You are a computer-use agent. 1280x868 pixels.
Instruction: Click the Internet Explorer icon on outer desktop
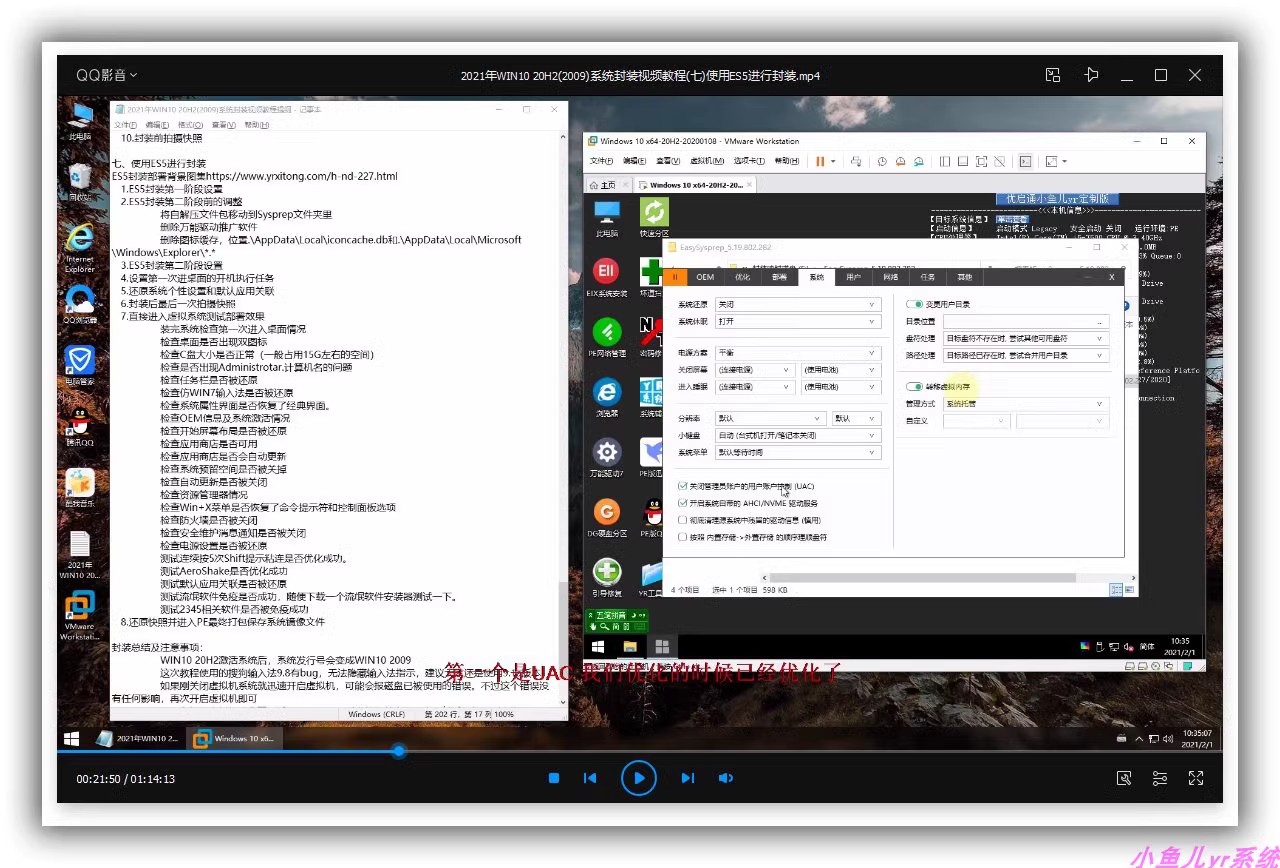[80, 248]
